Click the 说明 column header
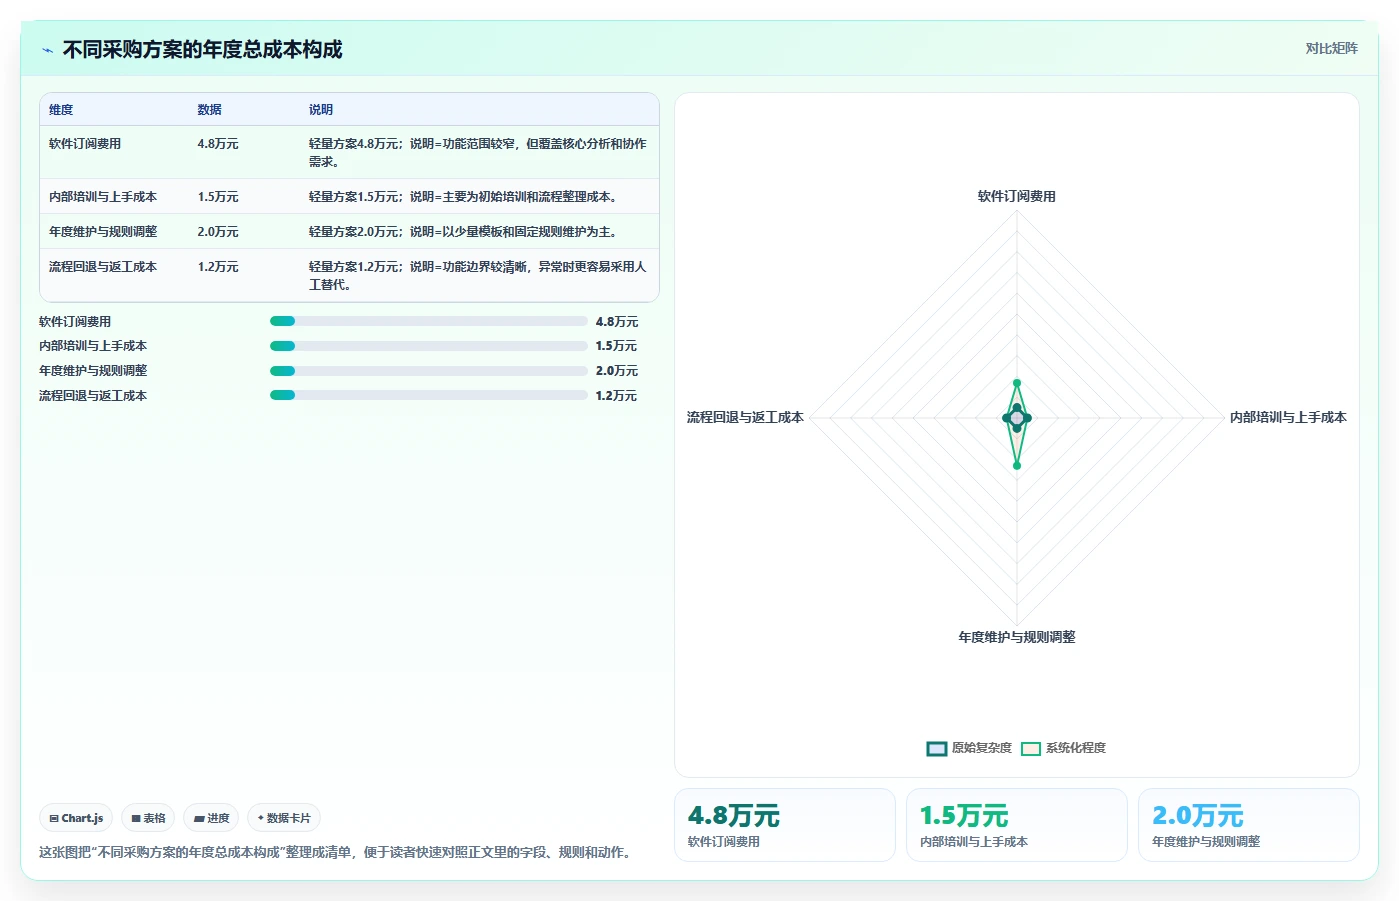The width and height of the screenshot is (1399, 901). tap(321, 110)
